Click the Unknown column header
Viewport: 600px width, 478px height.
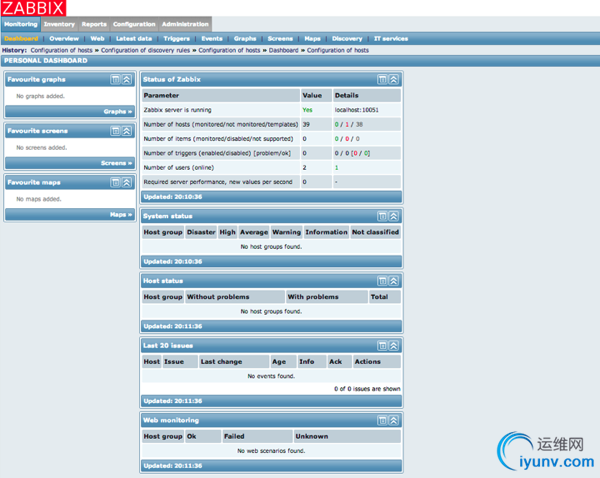[347, 436]
